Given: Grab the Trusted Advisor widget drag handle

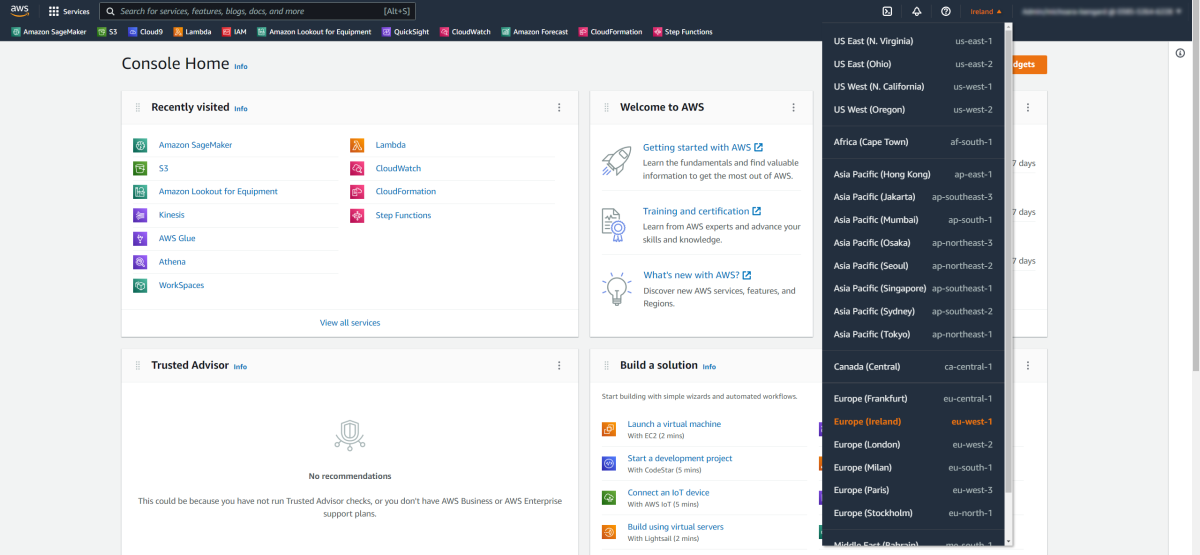Looking at the screenshot, I should pyautogui.click(x=138, y=366).
